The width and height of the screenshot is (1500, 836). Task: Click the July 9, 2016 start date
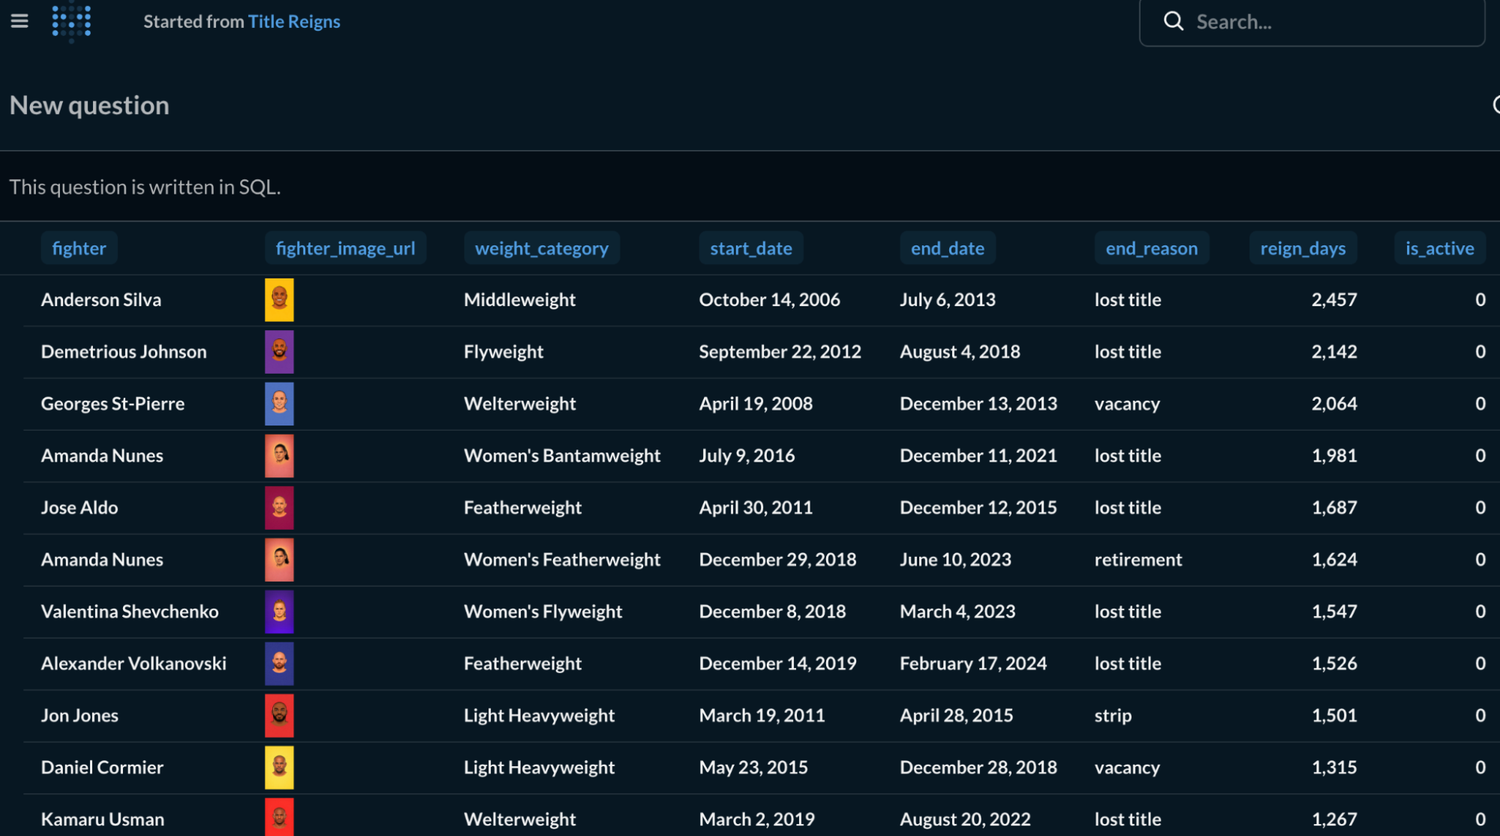tap(747, 456)
